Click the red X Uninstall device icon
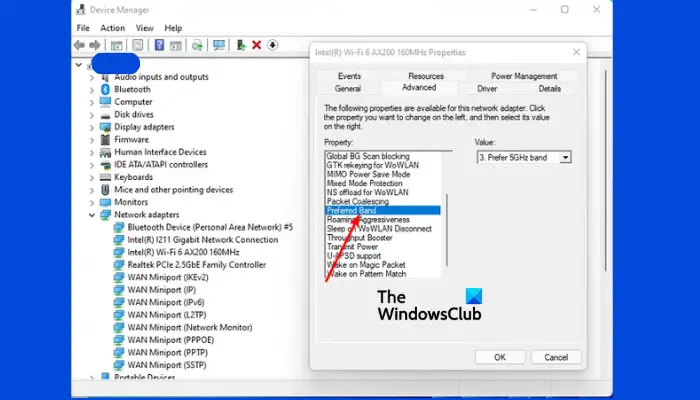This screenshot has width=700, height=400. click(x=257, y=45)
